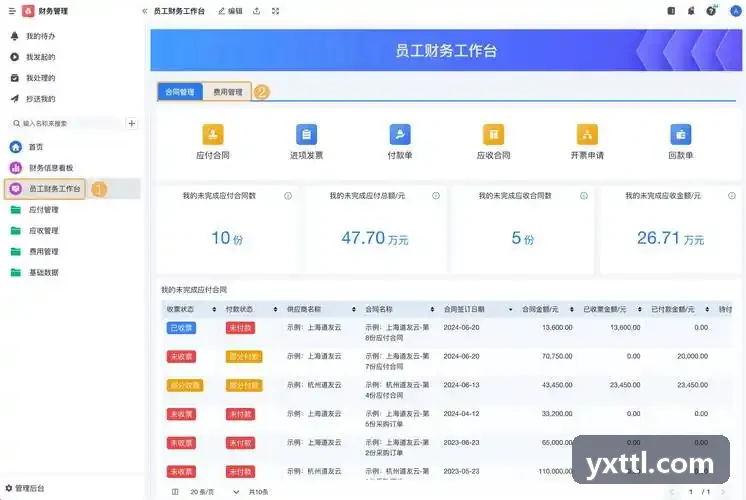Open 管理后台 settings at bottom left
The image size is (746, 500).
point(25,488)
